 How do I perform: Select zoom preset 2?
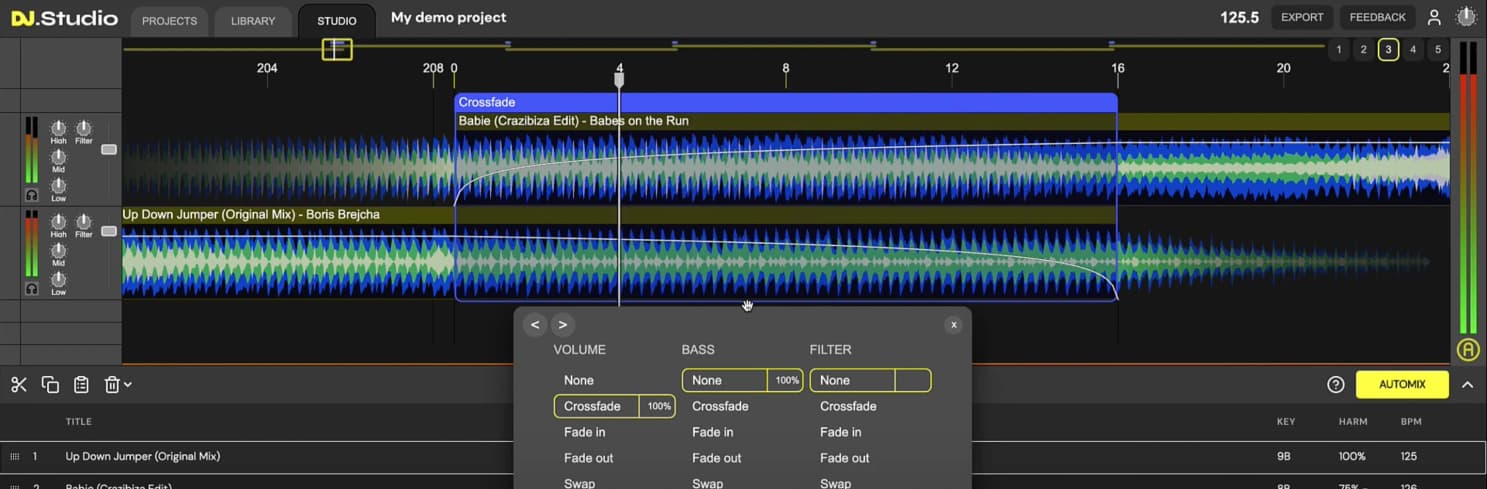pos(1364,49)
